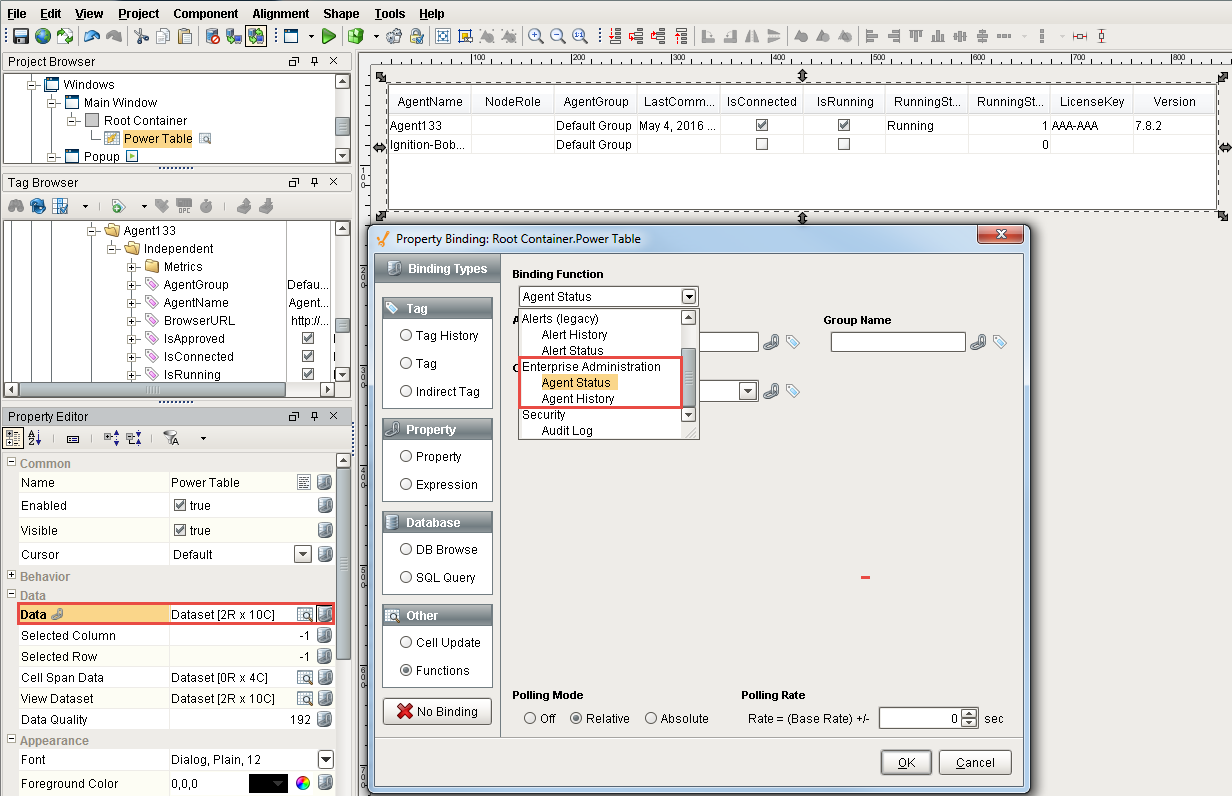Click the No Binding button

(x=437, y=711)
